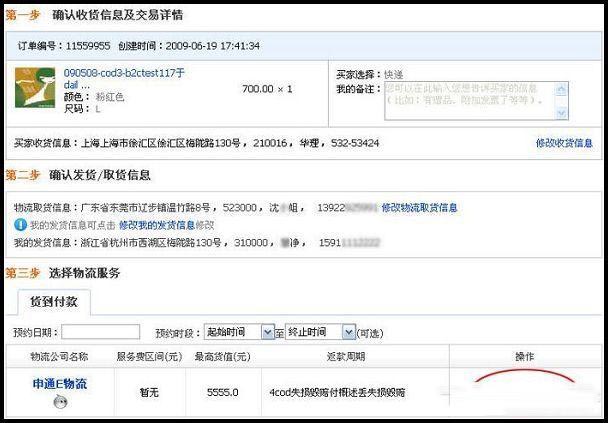Click price text 700.00 × 1
The image size is (608, 423).
pyautogui.click(x=267, y=89)
